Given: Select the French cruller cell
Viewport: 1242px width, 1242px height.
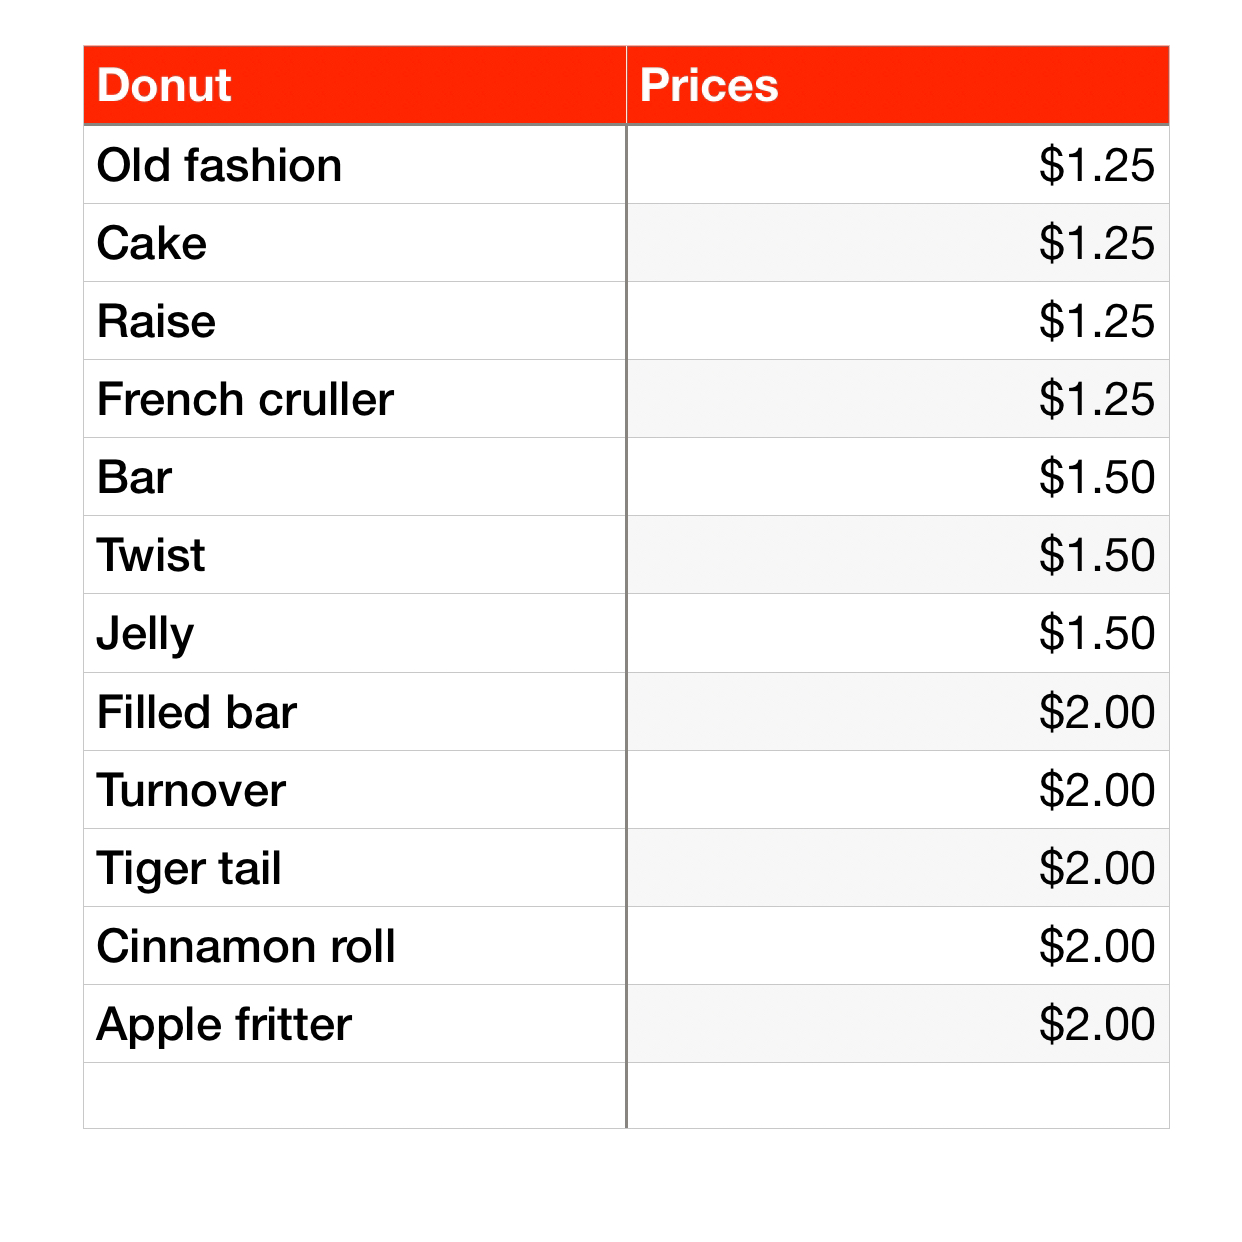Looking at the screenshot, I should coord(355,399).
